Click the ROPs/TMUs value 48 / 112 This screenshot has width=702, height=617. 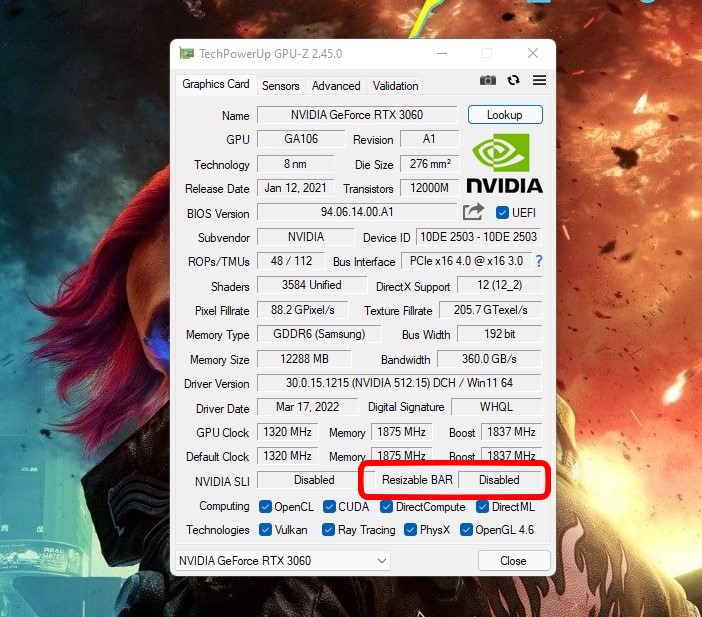pyautogui.click(x=291, y=261)
